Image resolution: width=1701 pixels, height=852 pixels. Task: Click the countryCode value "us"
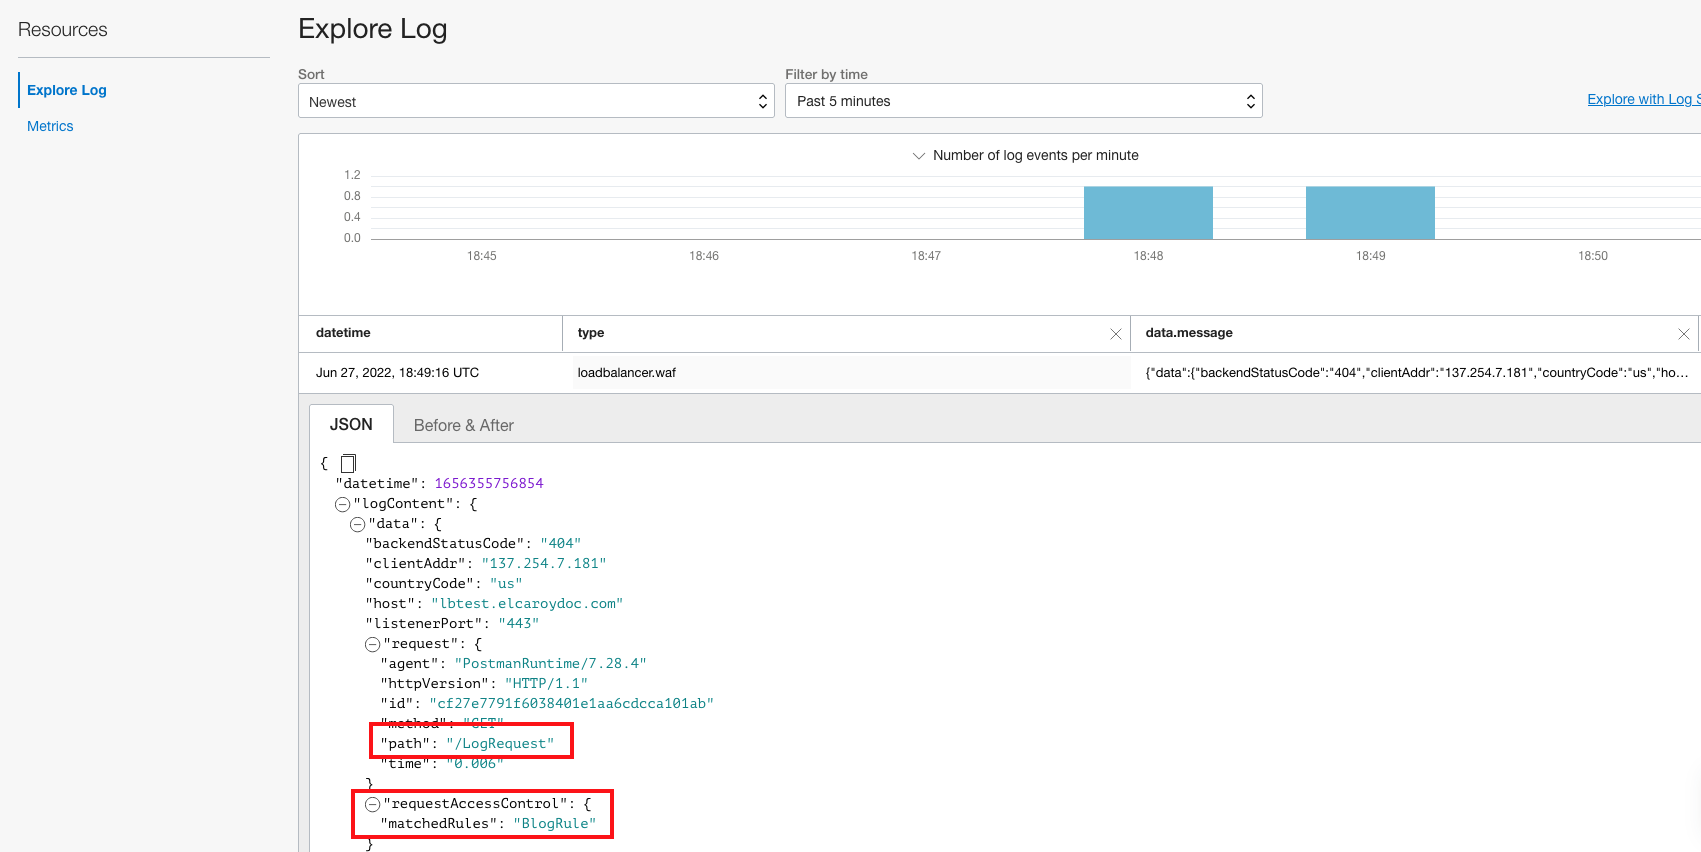coord(506,583)
